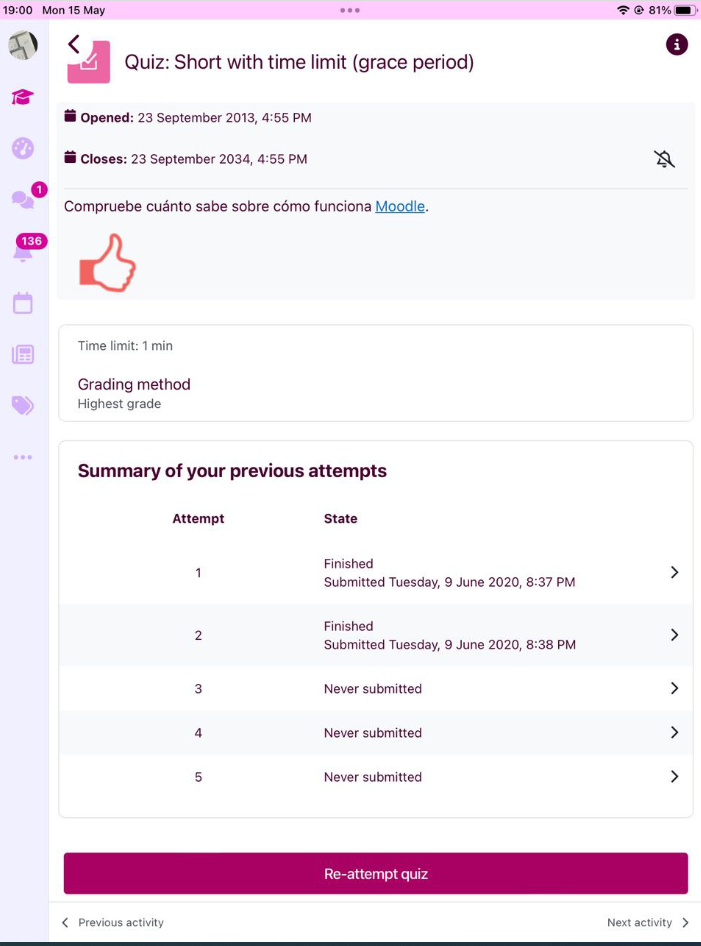Open the Dashboard gauge icon

tap(22, 148)
